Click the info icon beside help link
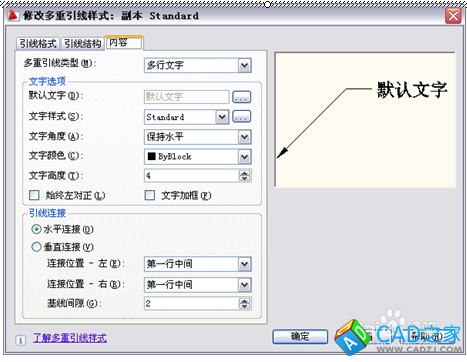The image size is (467, 362). click(x=21, y=340)
